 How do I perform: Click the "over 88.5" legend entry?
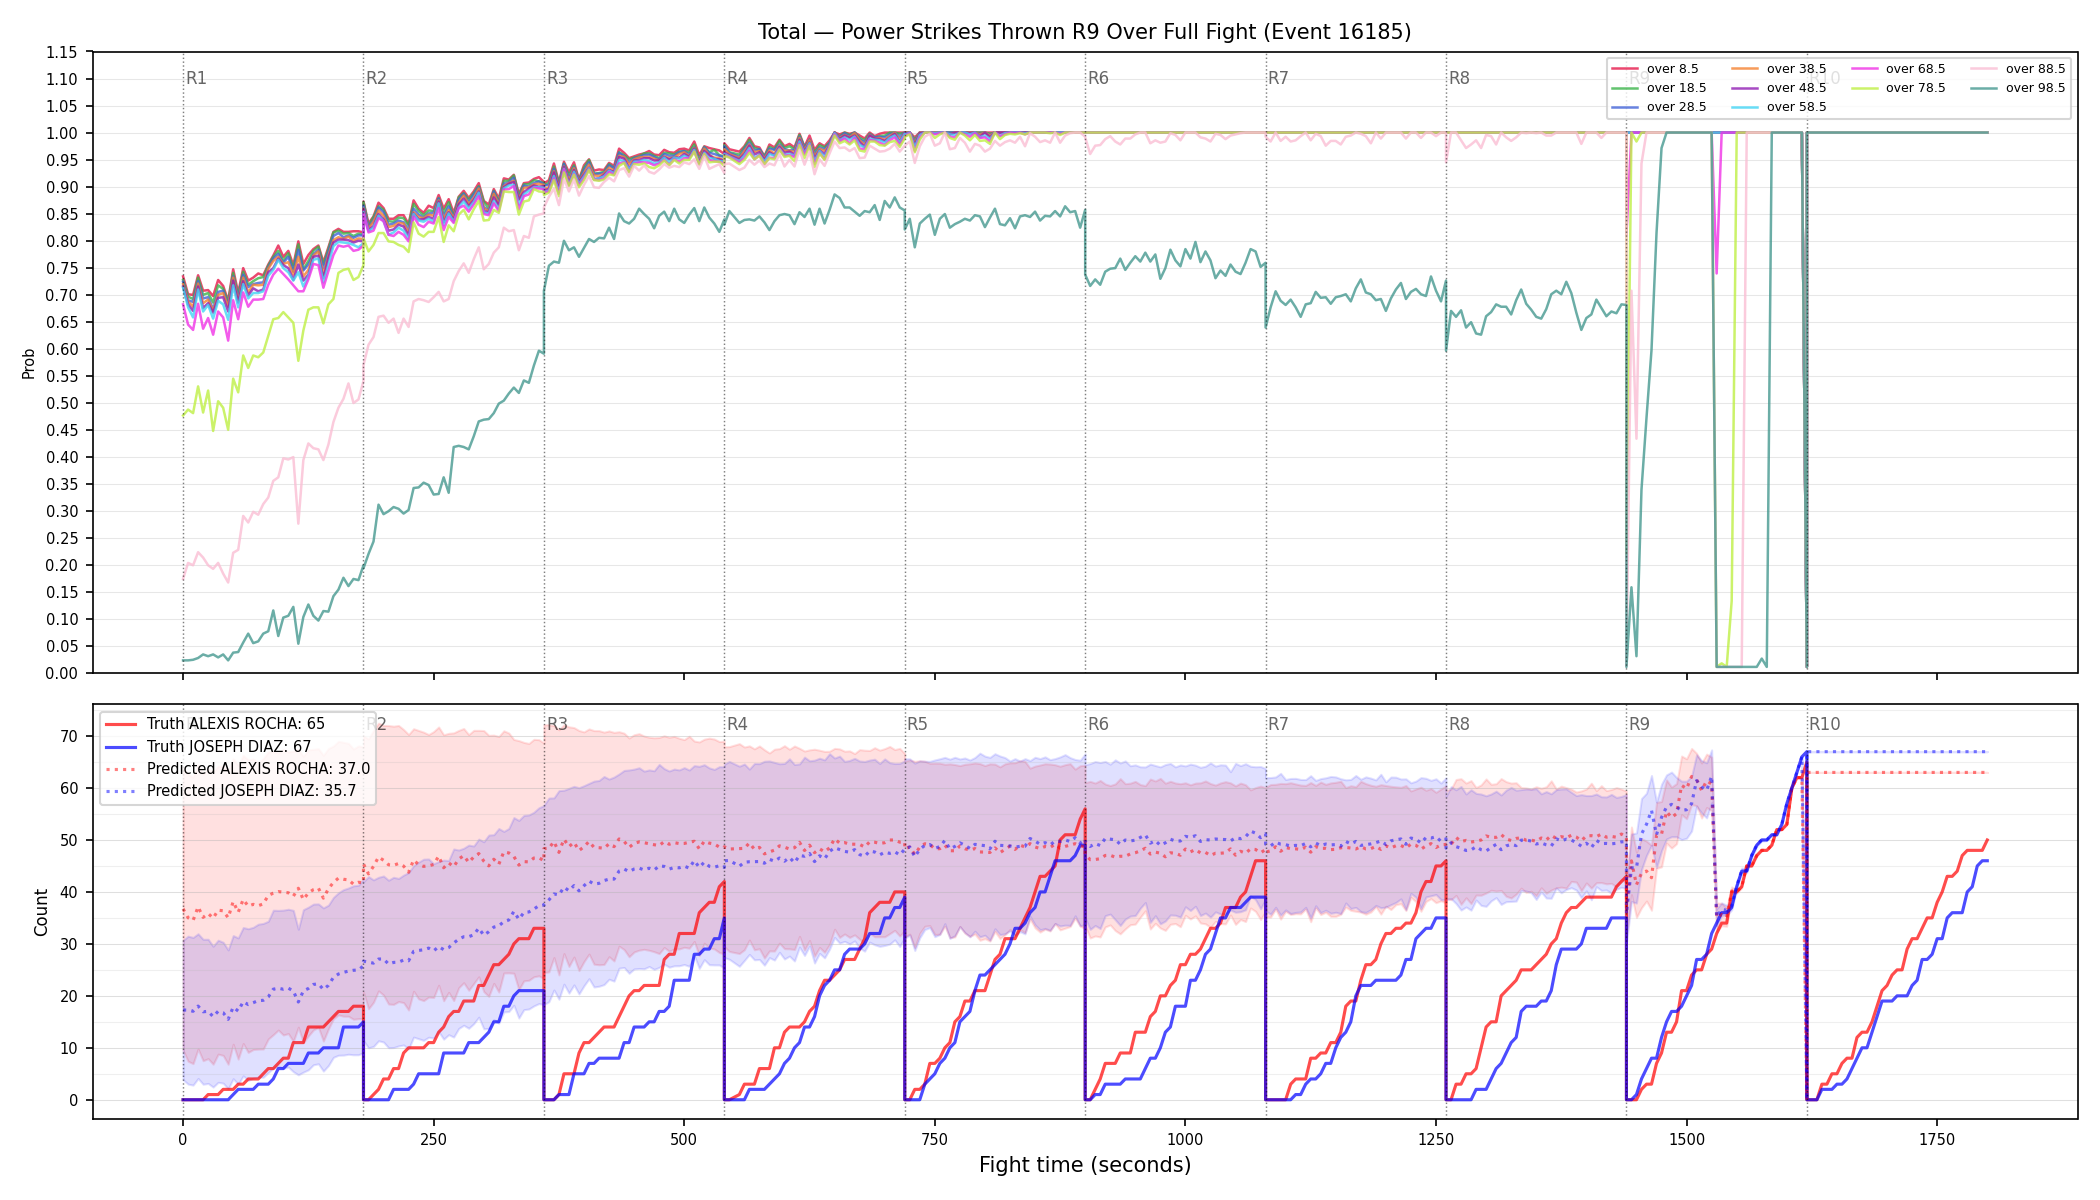[x=2018, y=69]
